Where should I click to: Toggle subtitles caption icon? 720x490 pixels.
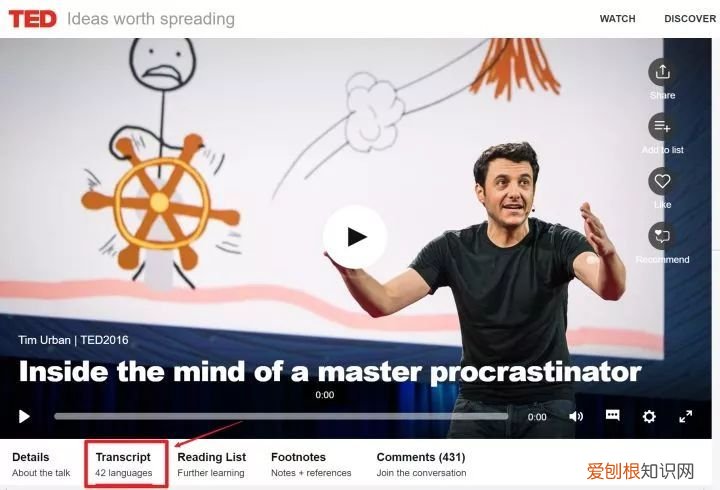[613, 415]
